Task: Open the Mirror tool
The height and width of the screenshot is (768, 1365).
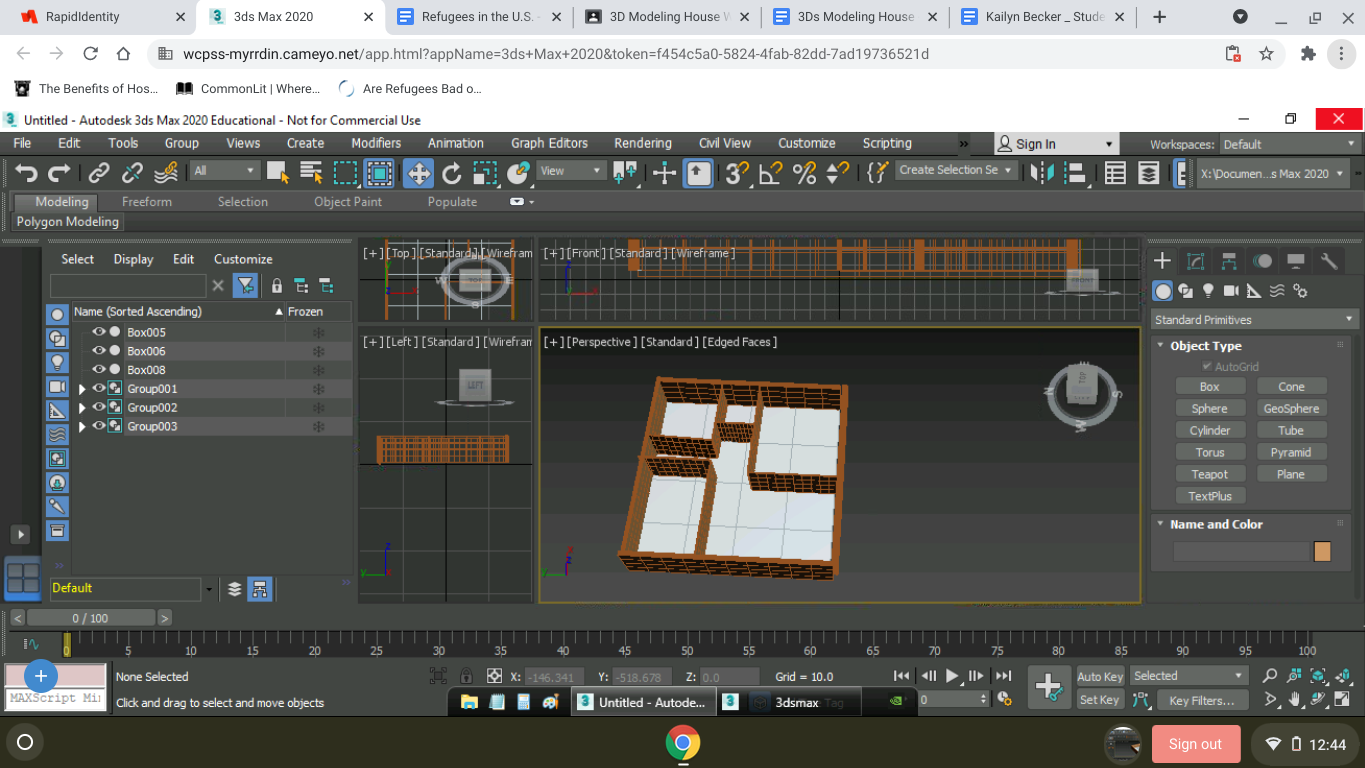Action: [1040, 170]
